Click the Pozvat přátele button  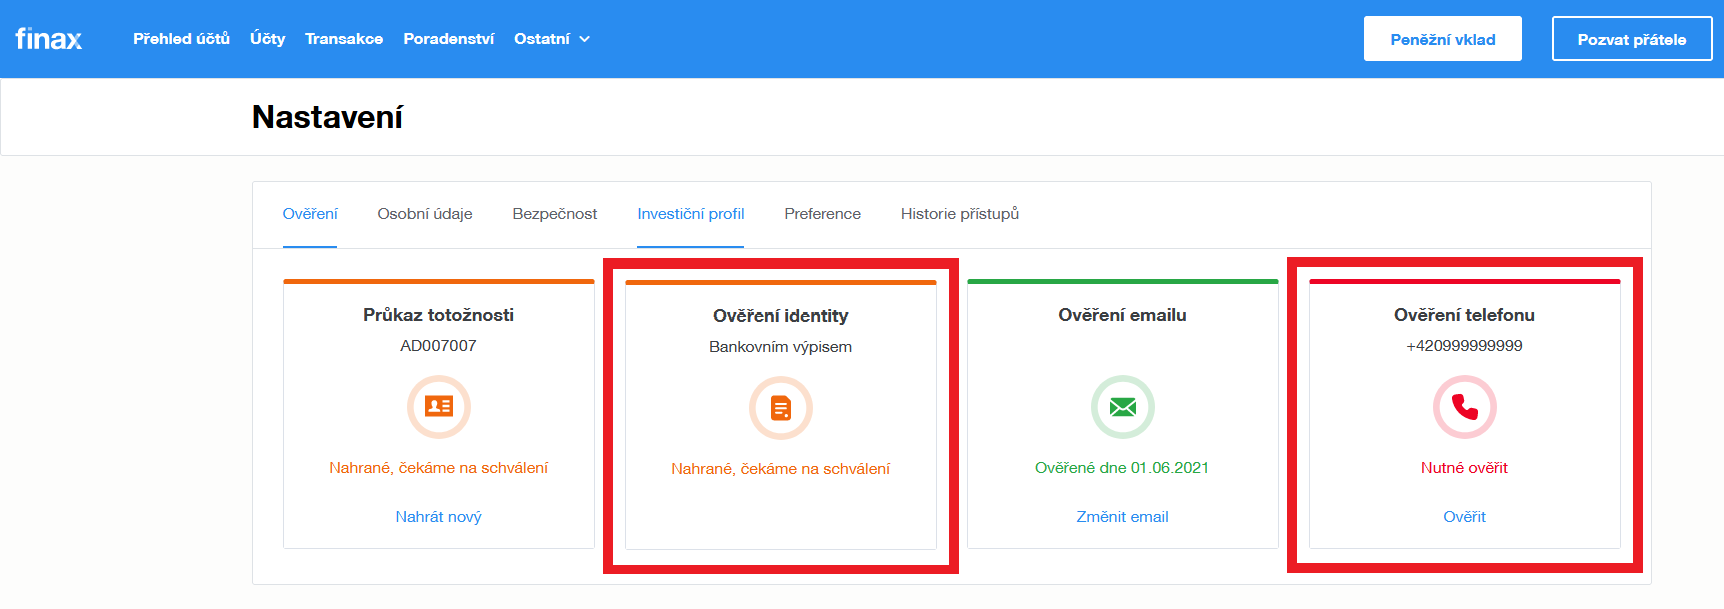[1631, 39]
